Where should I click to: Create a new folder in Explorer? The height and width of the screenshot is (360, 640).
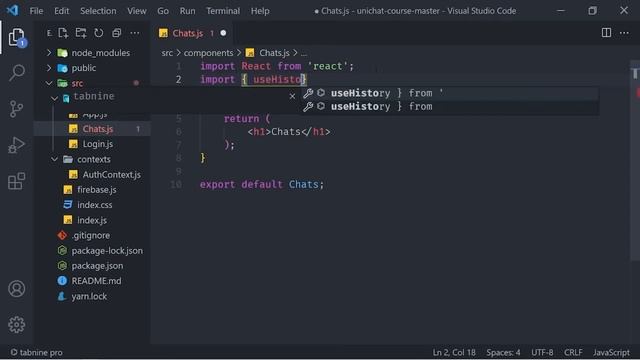pyautogui.click(x=81, y=33)
